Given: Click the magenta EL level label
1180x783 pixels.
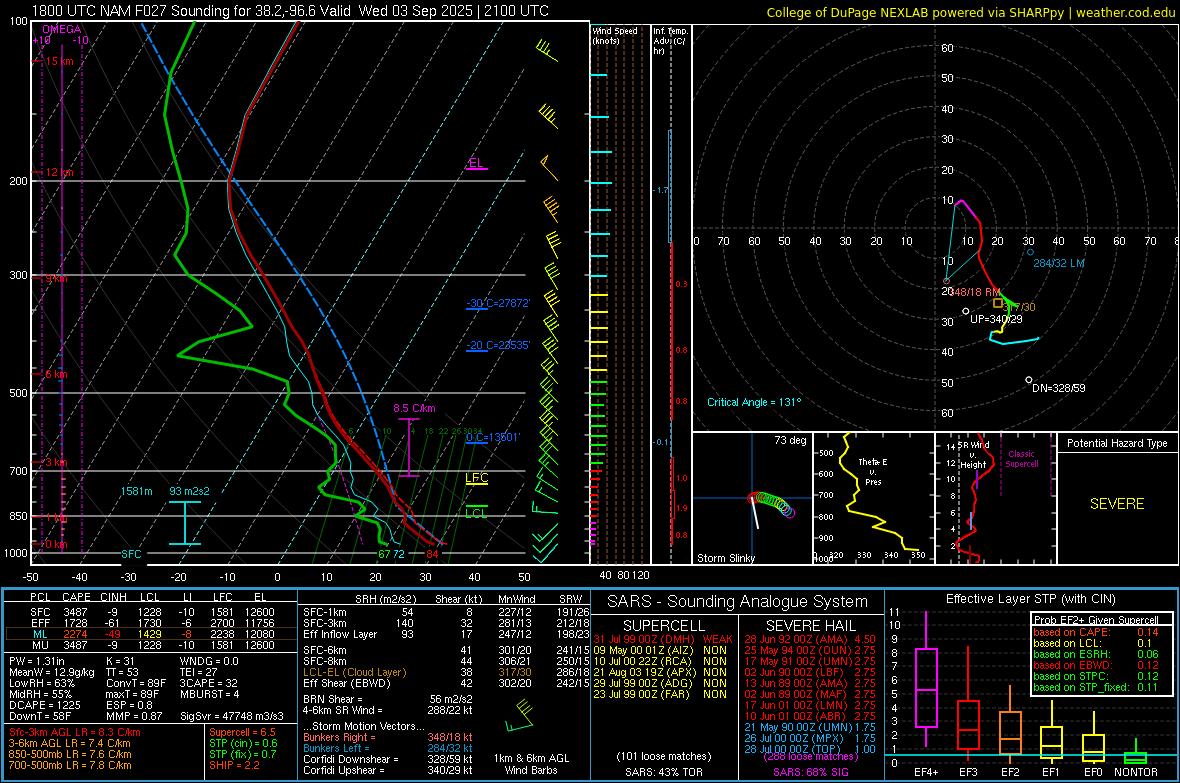Looking at the screenshot, I should coord(476,163).
